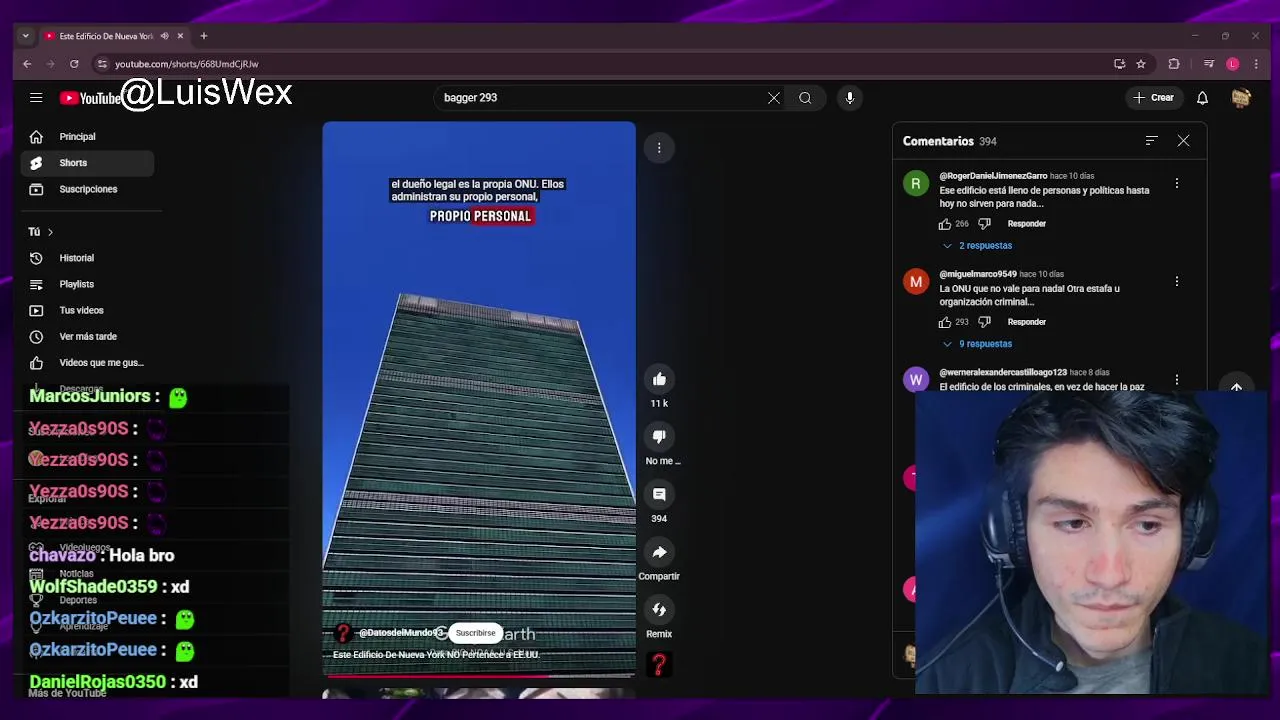Open options for miguelmarco9549's comment
The height and width of the screenshot is (720, 1280).
[1177, 282]
